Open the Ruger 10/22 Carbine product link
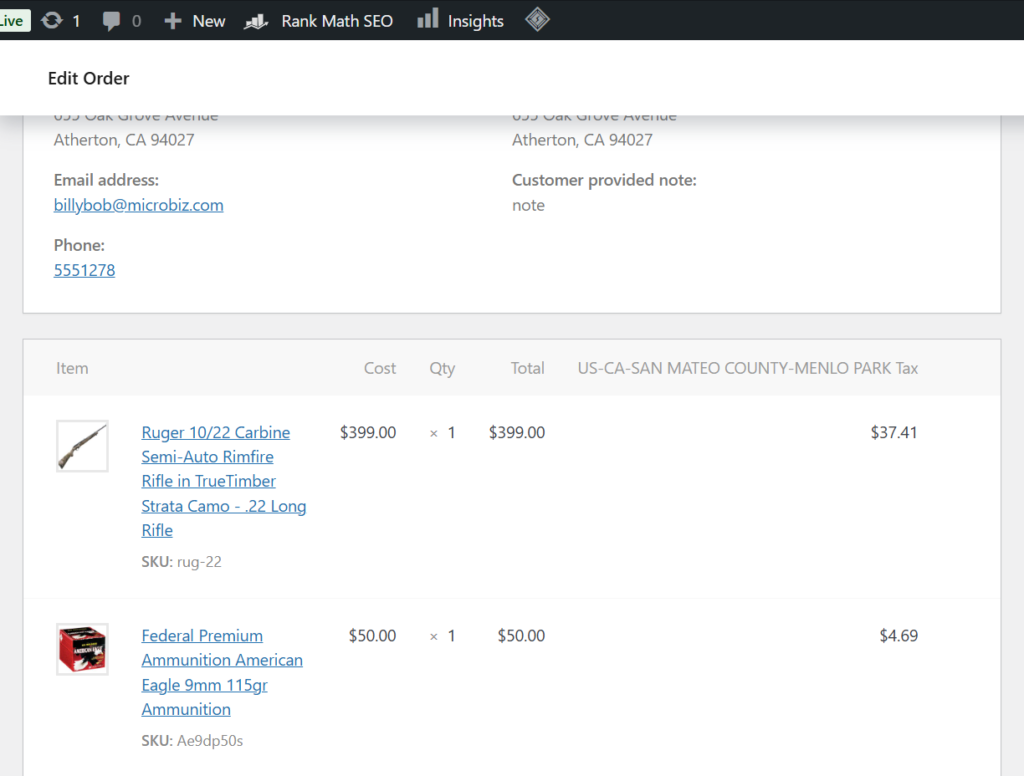1024x776 pixels. [223, 481]
